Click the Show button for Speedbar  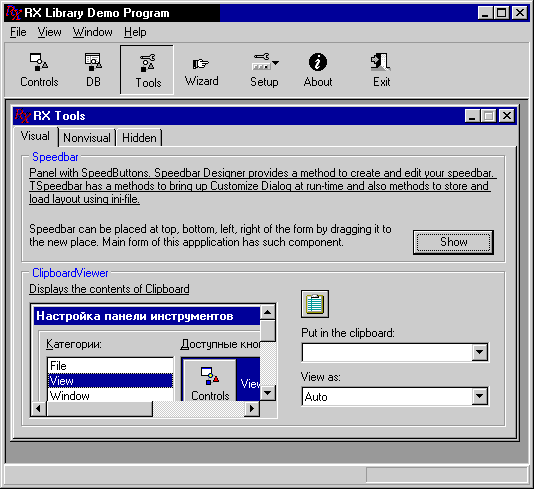[453, 242]
